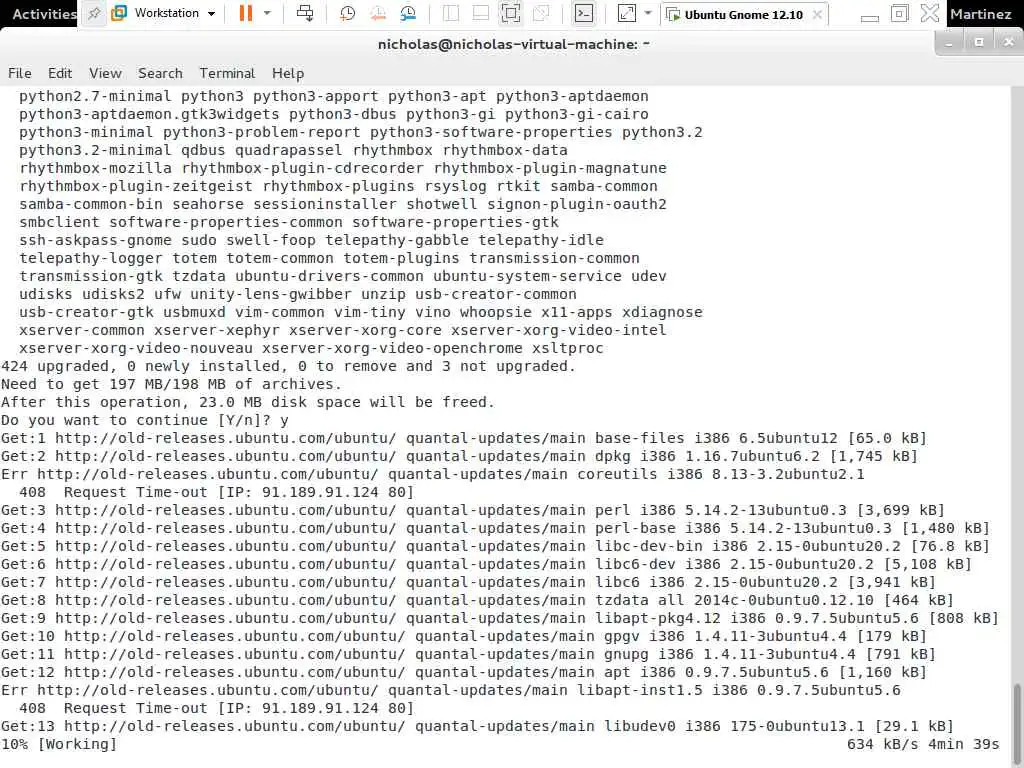Click the Err coreutils error line
Screen dimensions: 1024x768
point(432,474)
